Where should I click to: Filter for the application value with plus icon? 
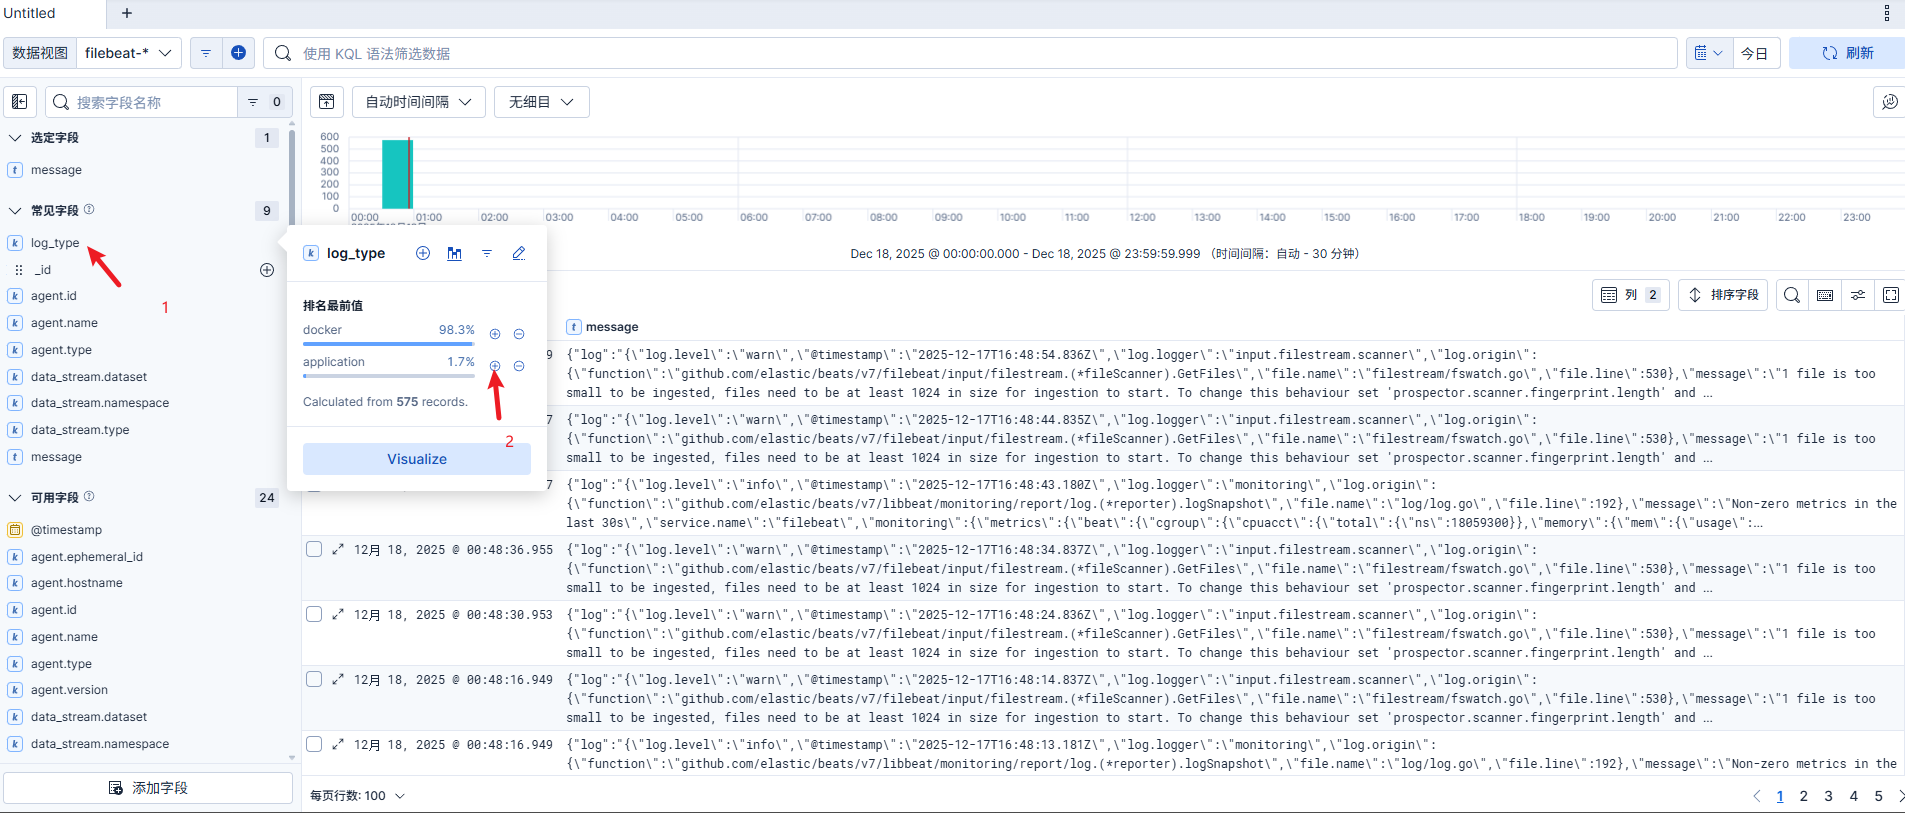tap(495, 366)
